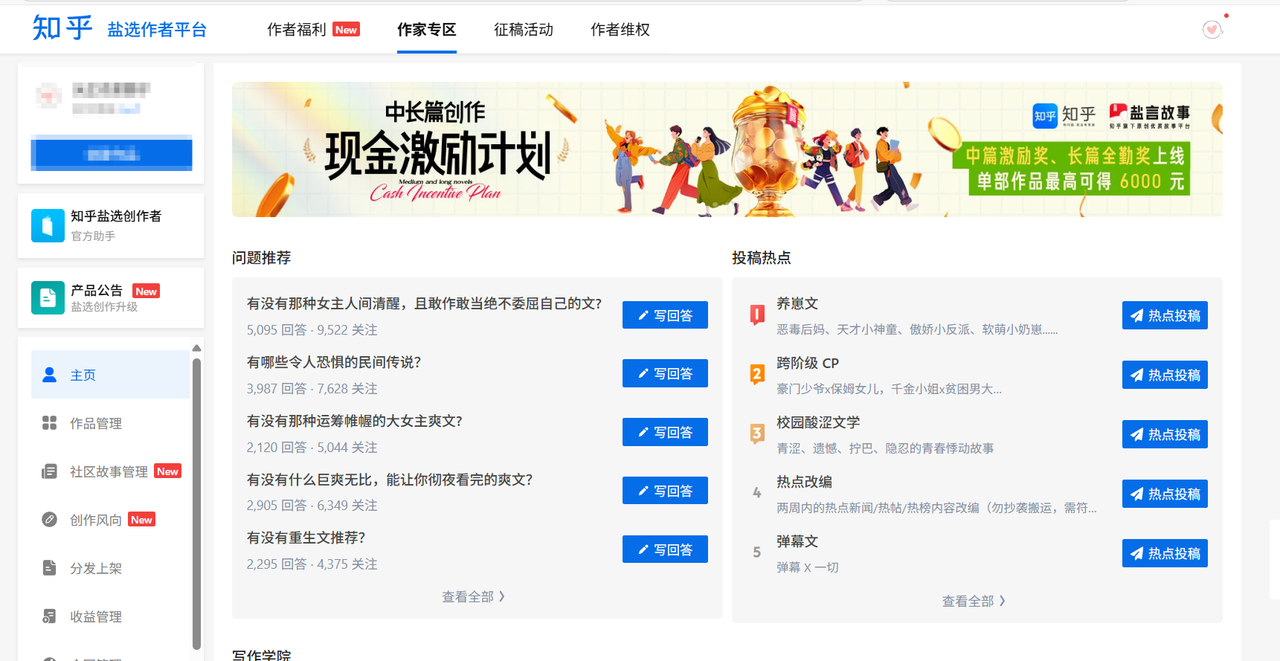This screenshot has height=661, width=1280.
Task: Click 热点投稿 for 跨阶级 CP
Action: 1165,375
